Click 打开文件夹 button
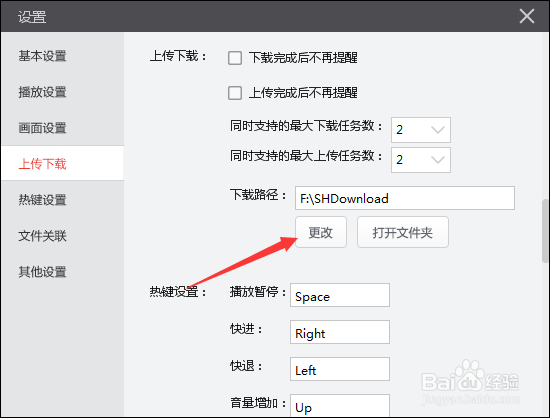 403,232
